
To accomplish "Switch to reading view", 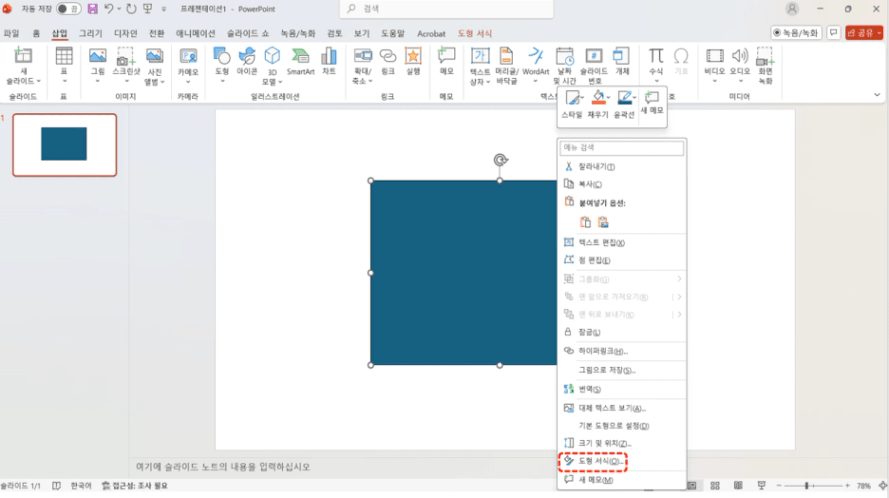I will tap(738, 486).
